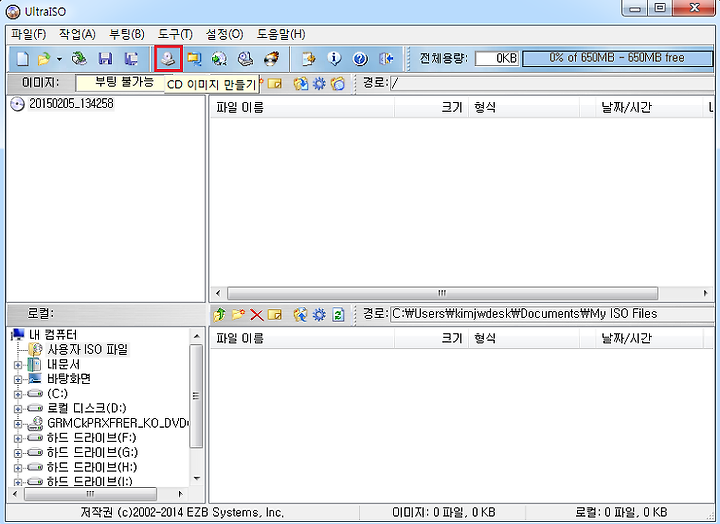Open image properties with the info (i) icon
Viewport: 720px width, 524px height.
(x=334, y=58)
